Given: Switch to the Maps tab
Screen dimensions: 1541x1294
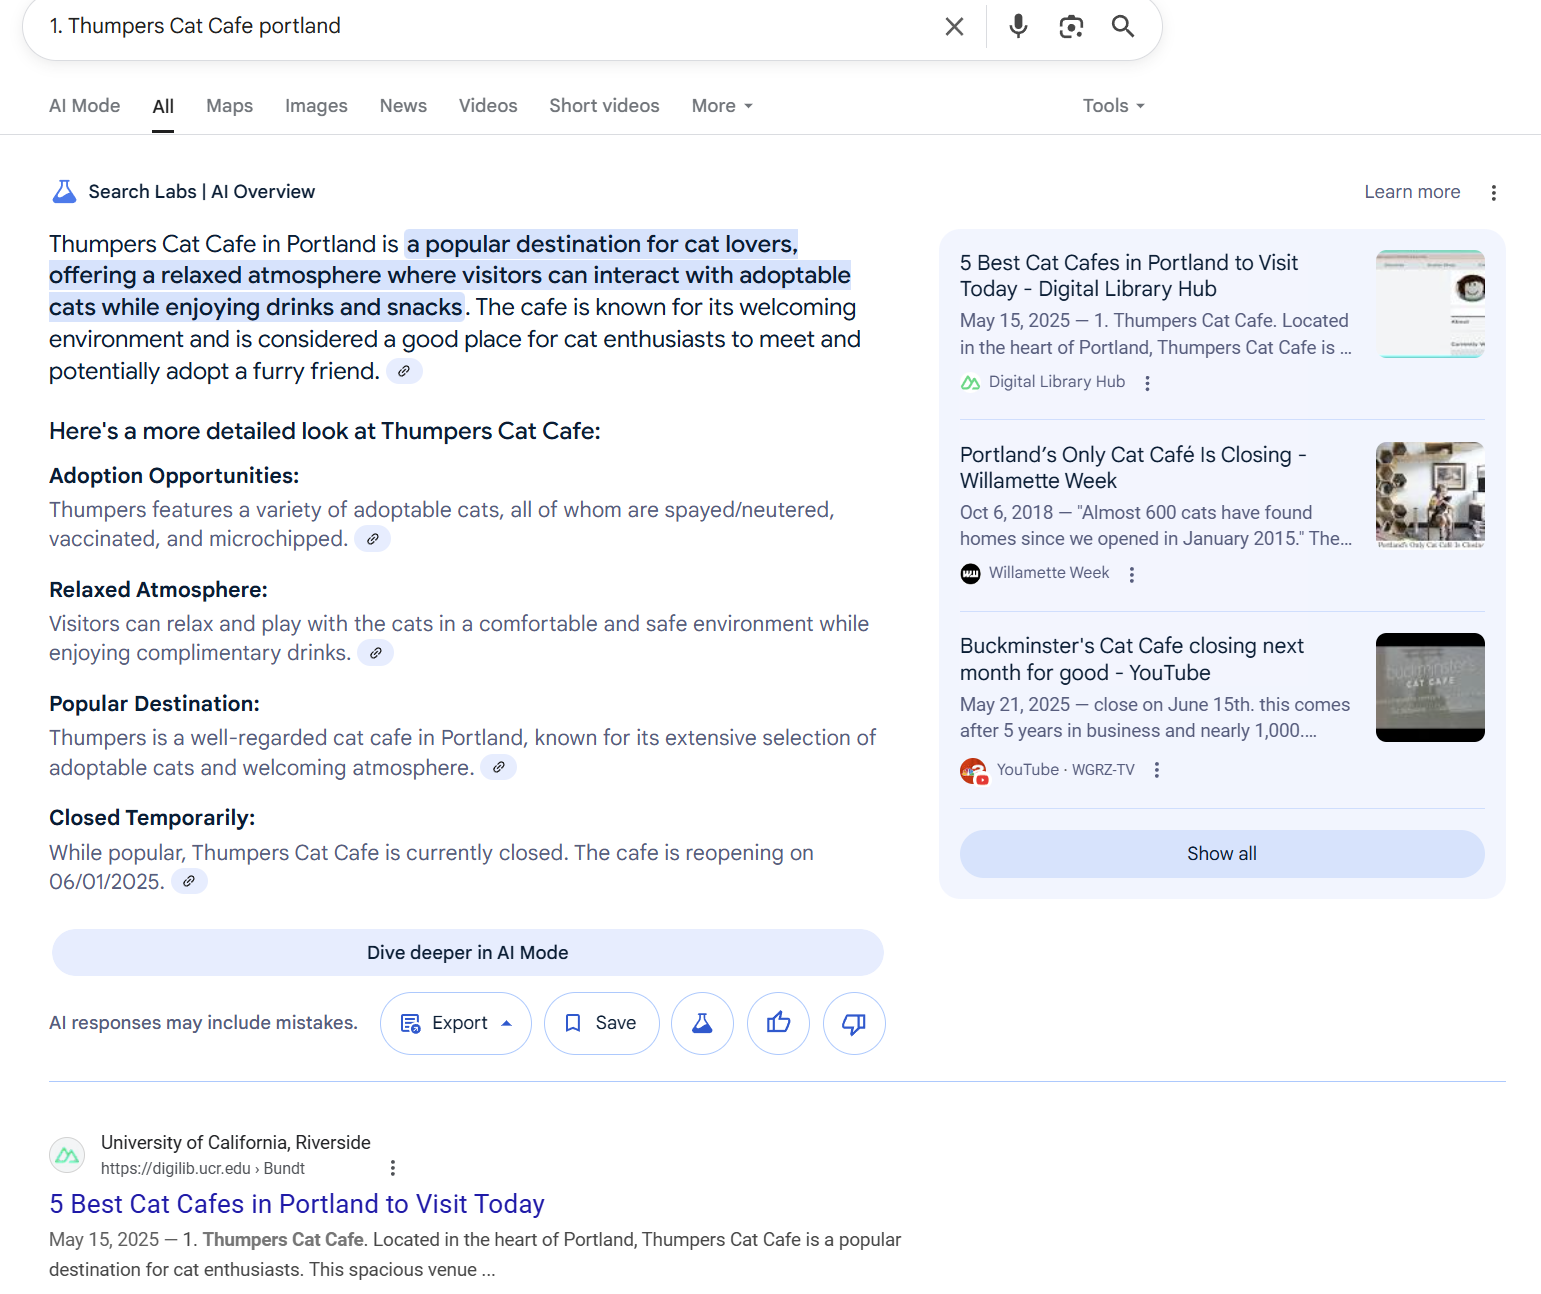Looking at the screenshot, I should point(229,106).
